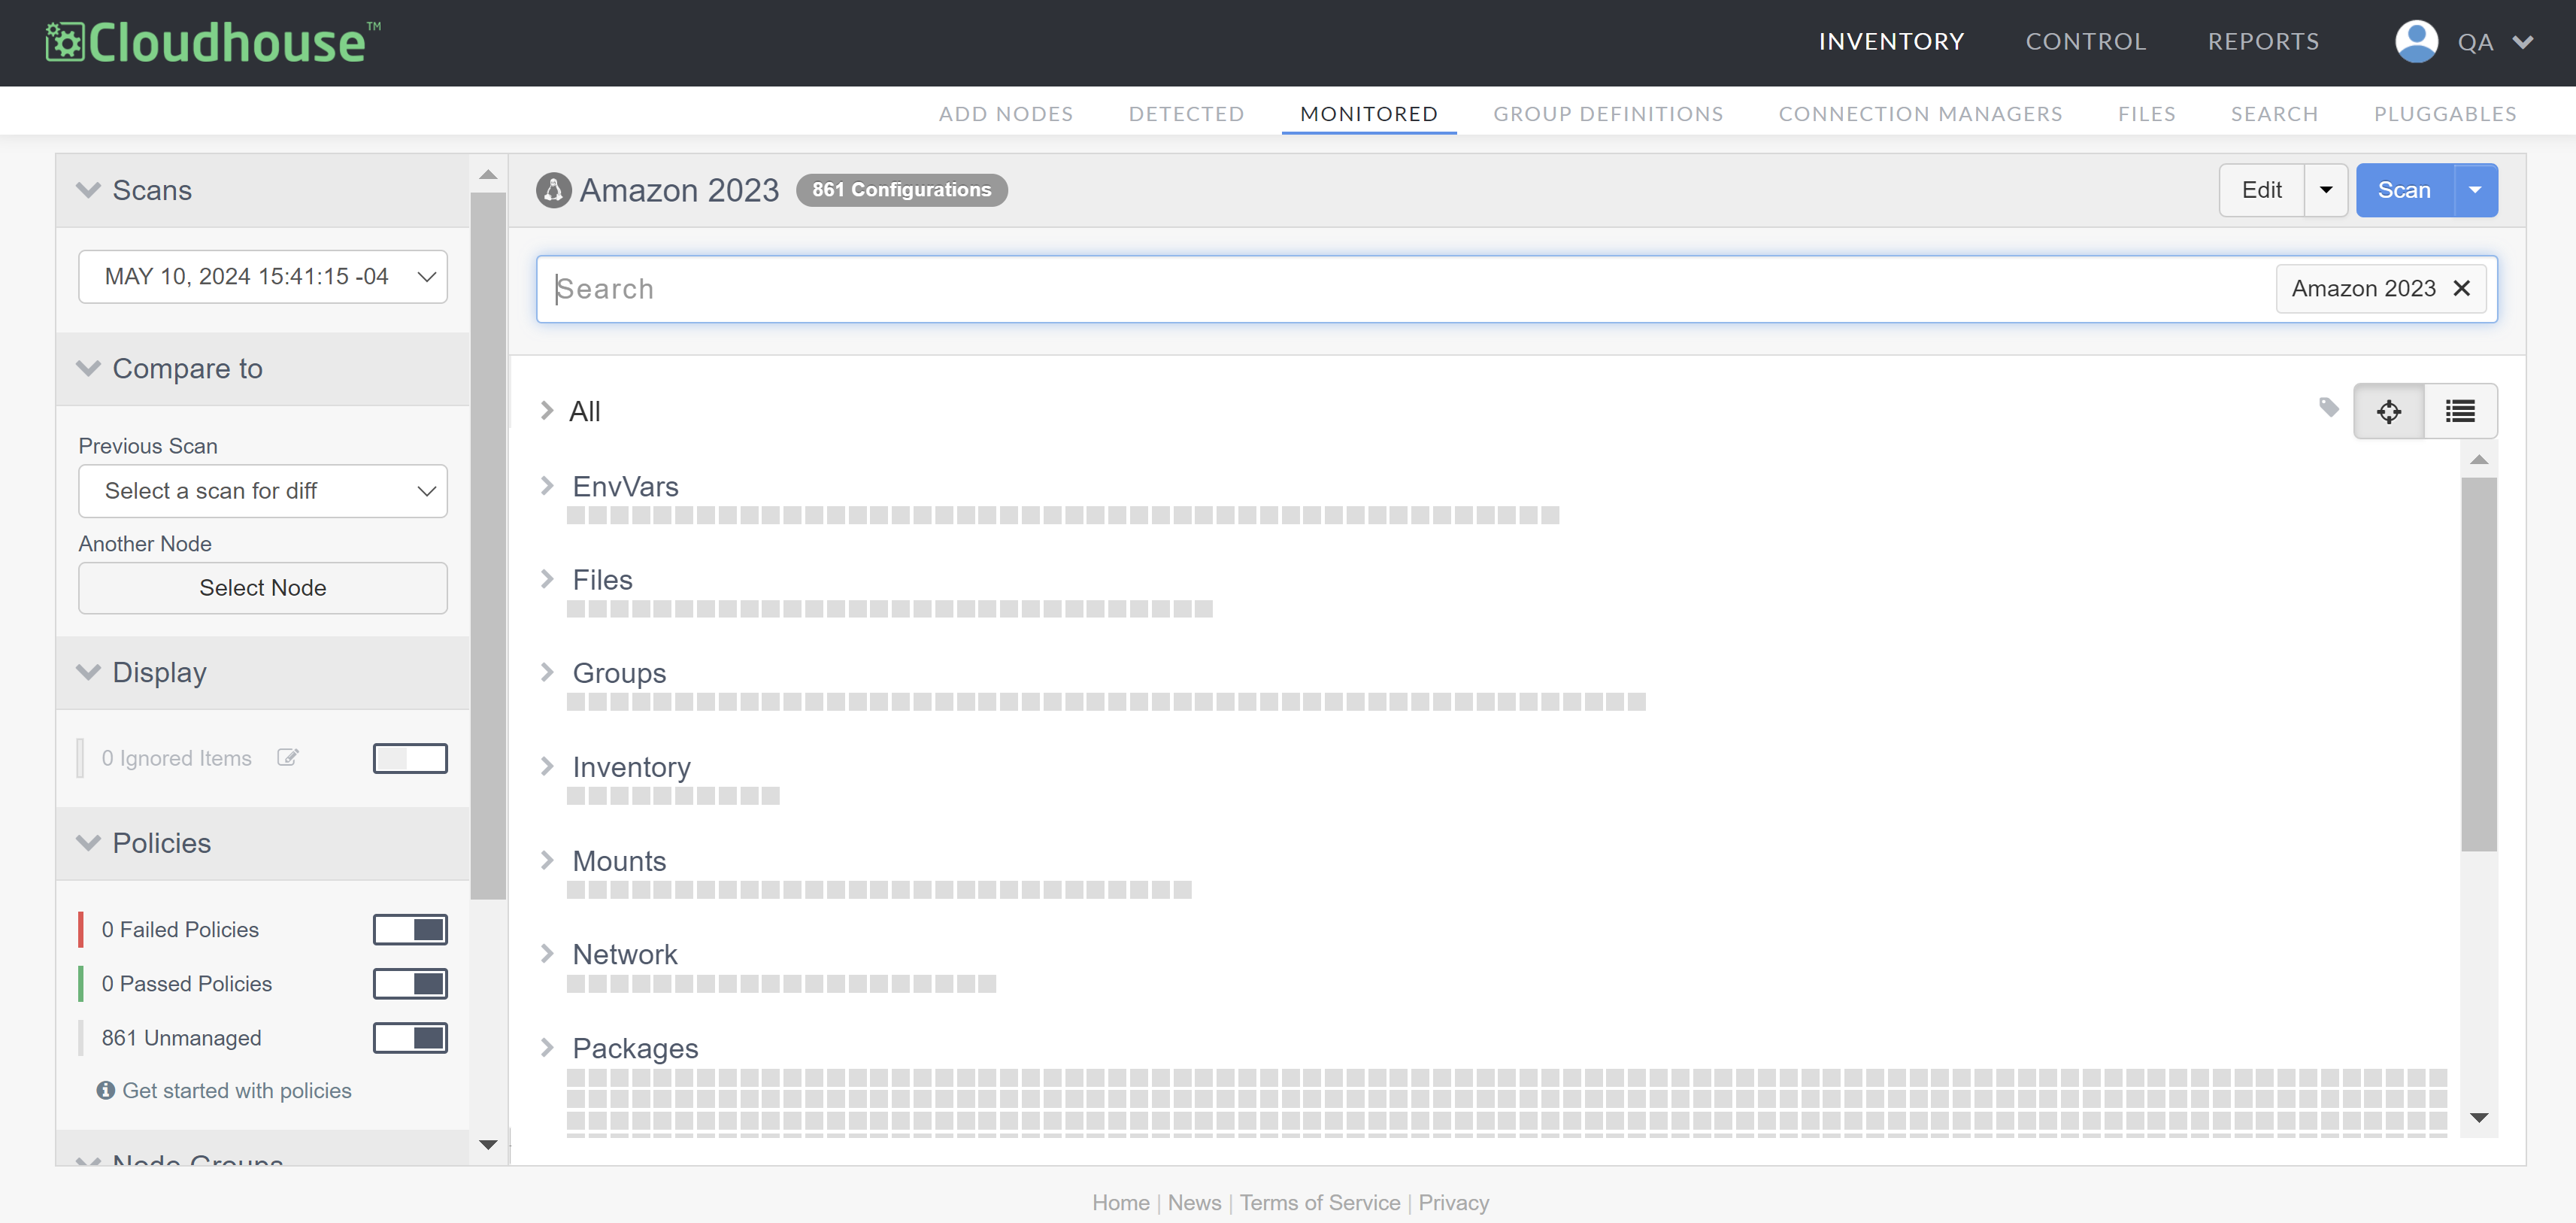Select the Monitored tab
The image size is (2576, 1223).
click(1368, 114)
